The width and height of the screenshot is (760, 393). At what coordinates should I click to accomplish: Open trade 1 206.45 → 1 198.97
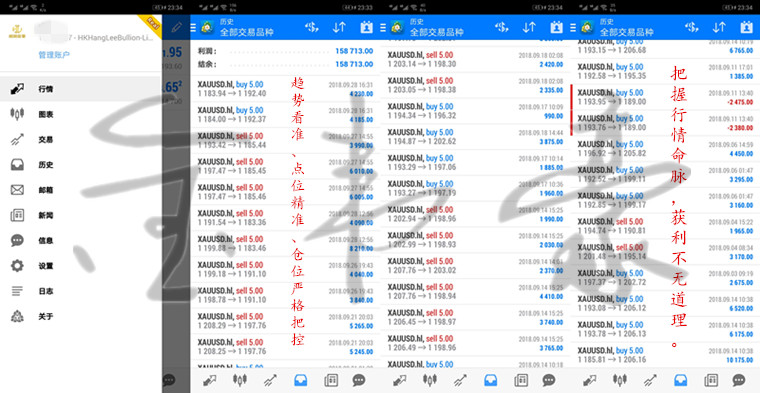(475, 317)
